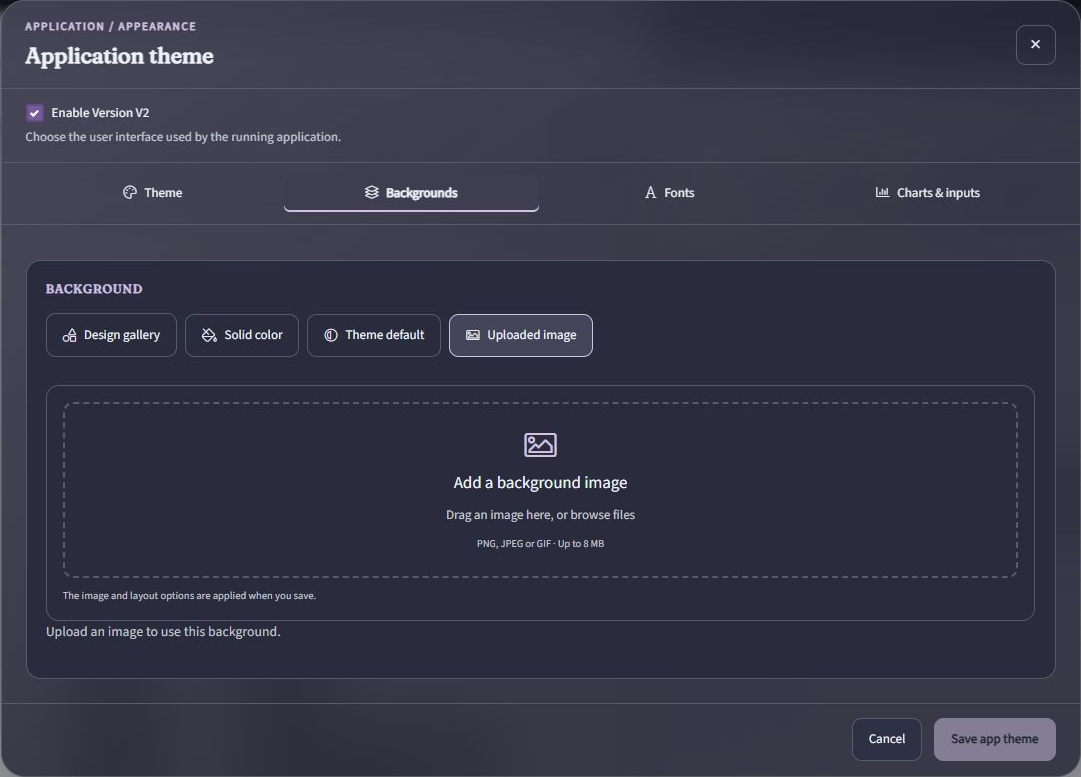The image size is (1081, 777).
Task: Click the contrast circle Theme default icon
Action: click(x=331, y=335)
